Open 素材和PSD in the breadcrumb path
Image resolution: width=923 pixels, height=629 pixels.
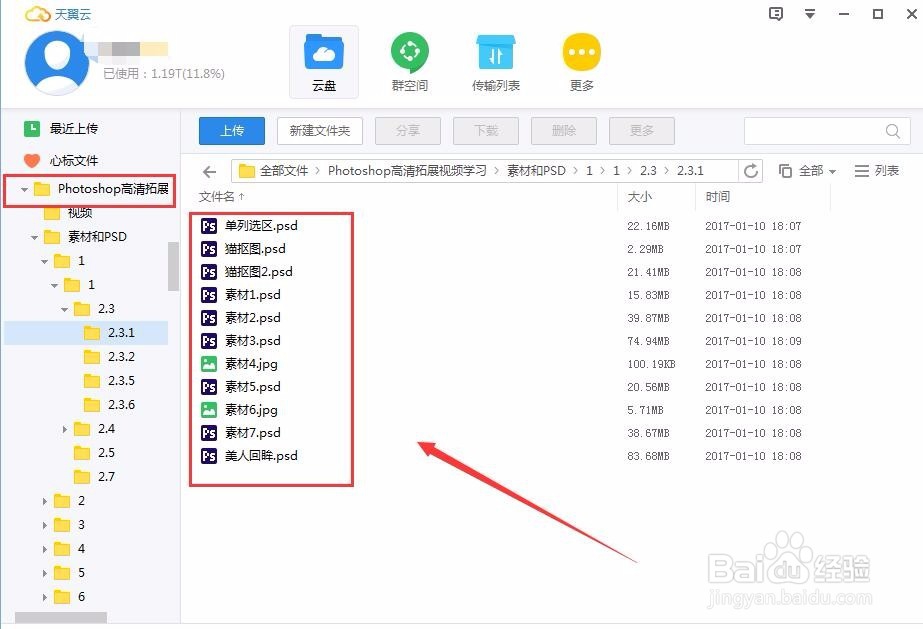point(539,170)
